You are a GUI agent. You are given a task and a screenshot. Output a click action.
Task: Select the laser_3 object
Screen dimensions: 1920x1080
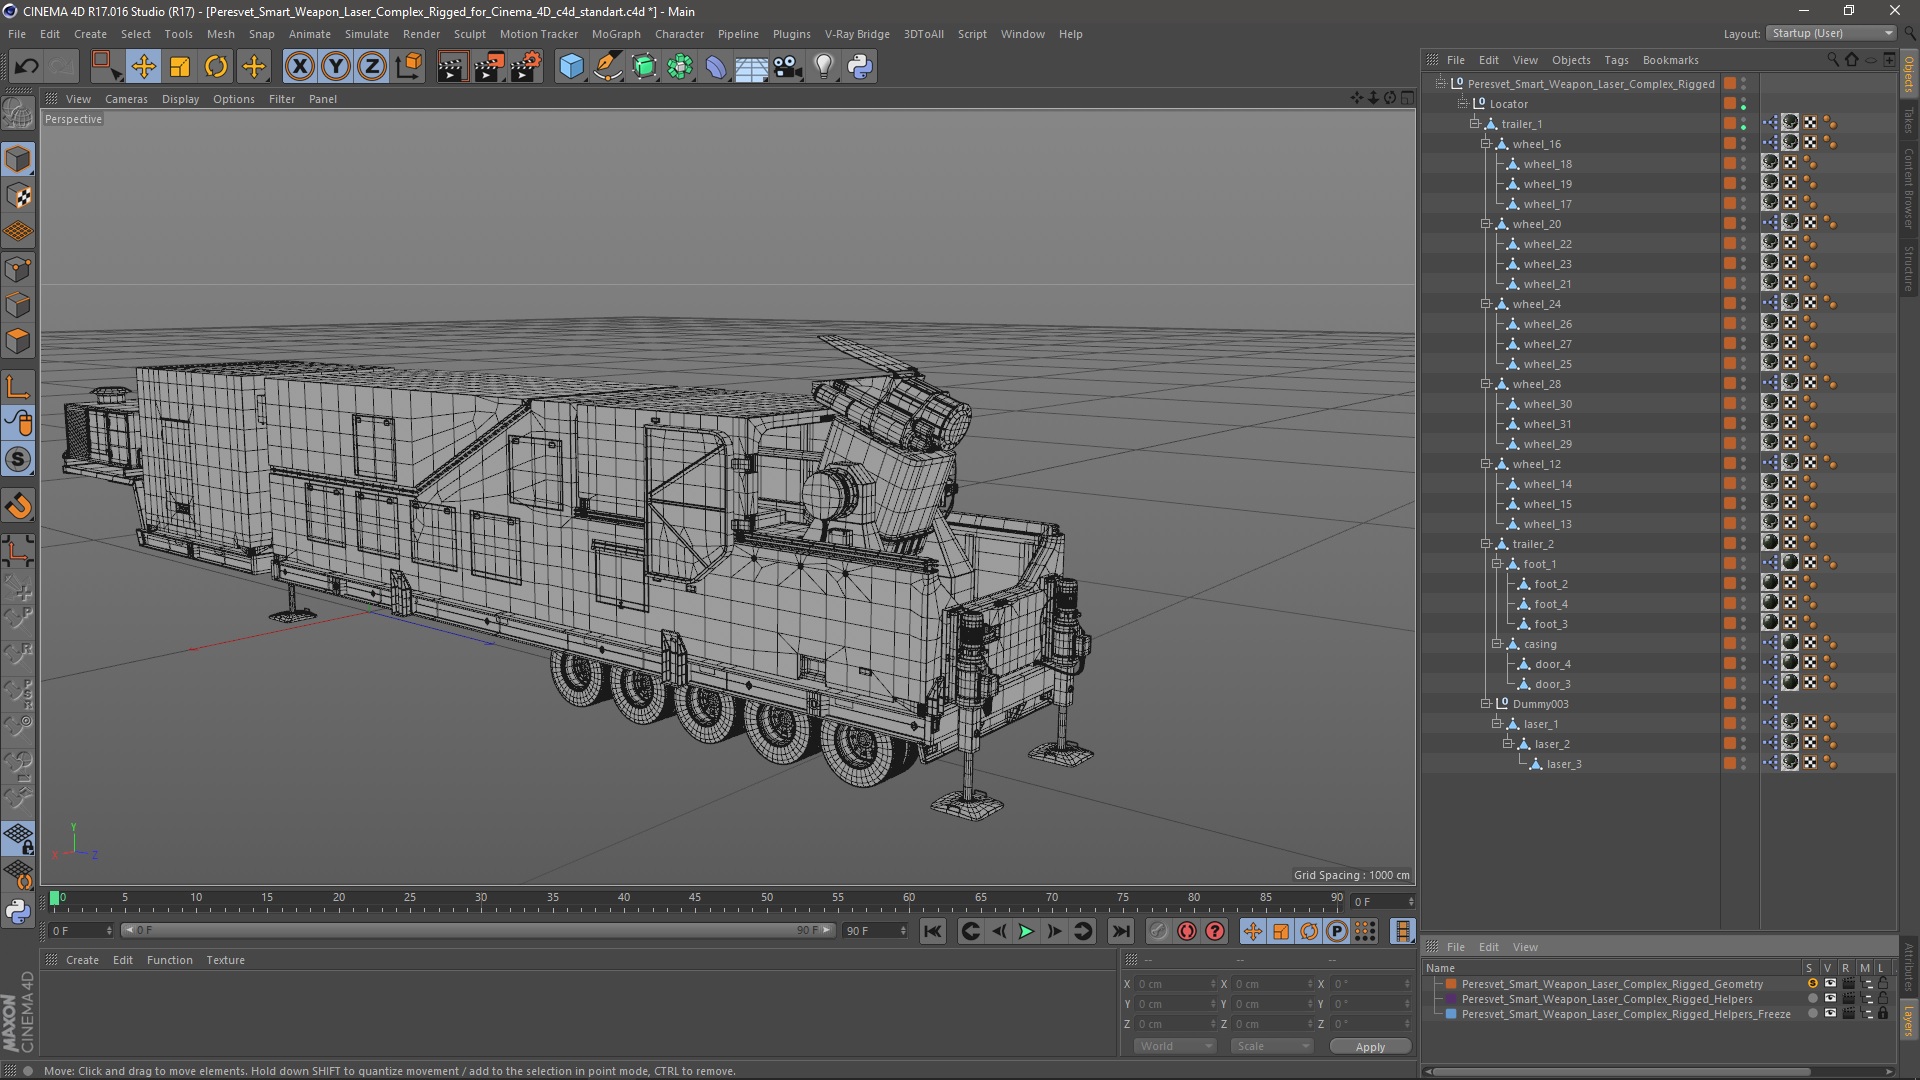point(1563,764)
